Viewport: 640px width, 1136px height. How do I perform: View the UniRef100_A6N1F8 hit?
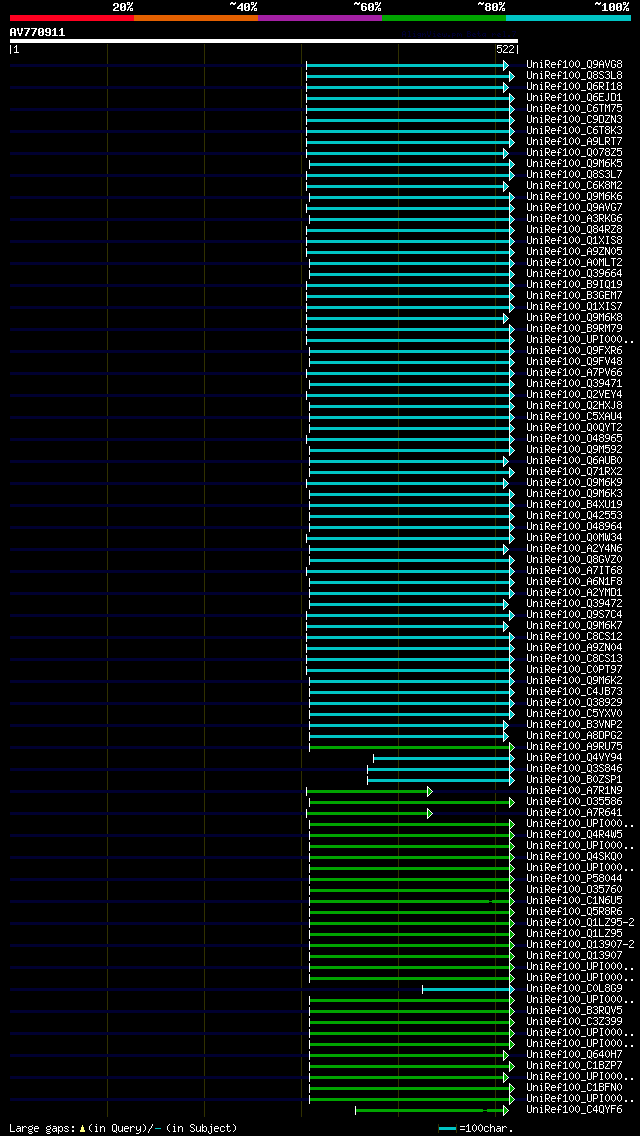(x=574, y=581)
